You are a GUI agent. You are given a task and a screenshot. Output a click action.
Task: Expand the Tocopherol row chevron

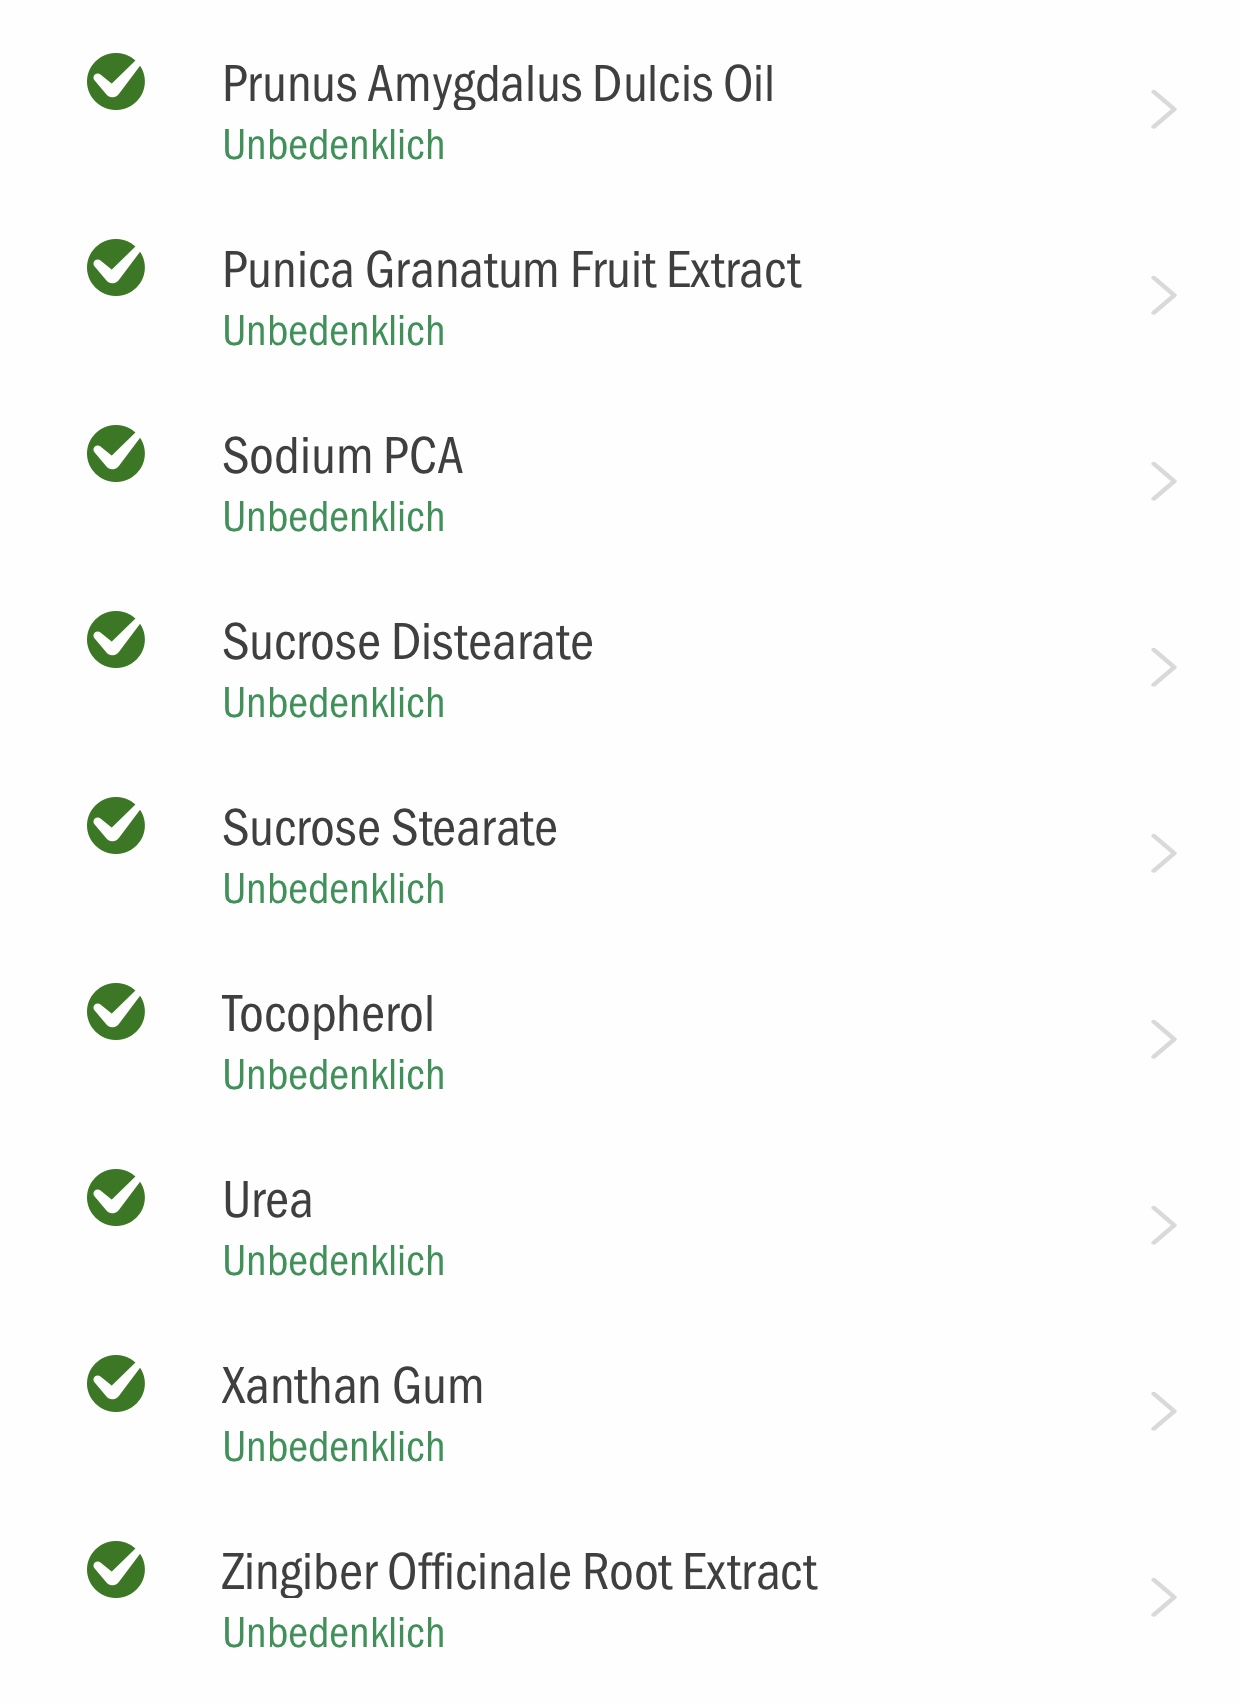[x=1163, y=1040]
